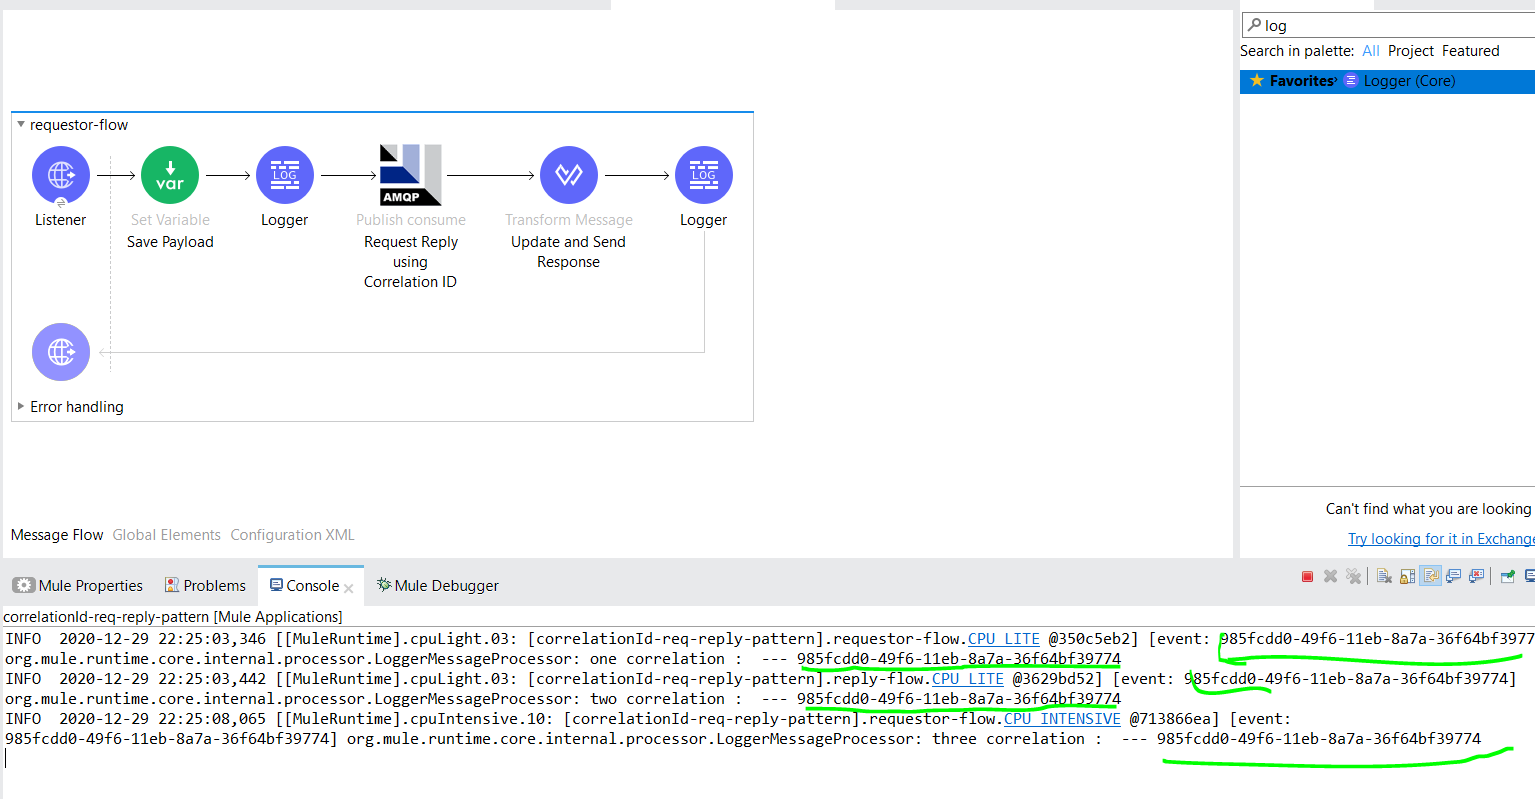Select the AMQP Publish consume component
This screenshot has width=1535, height=799.
pyautogui.click(x=410, y=175)
